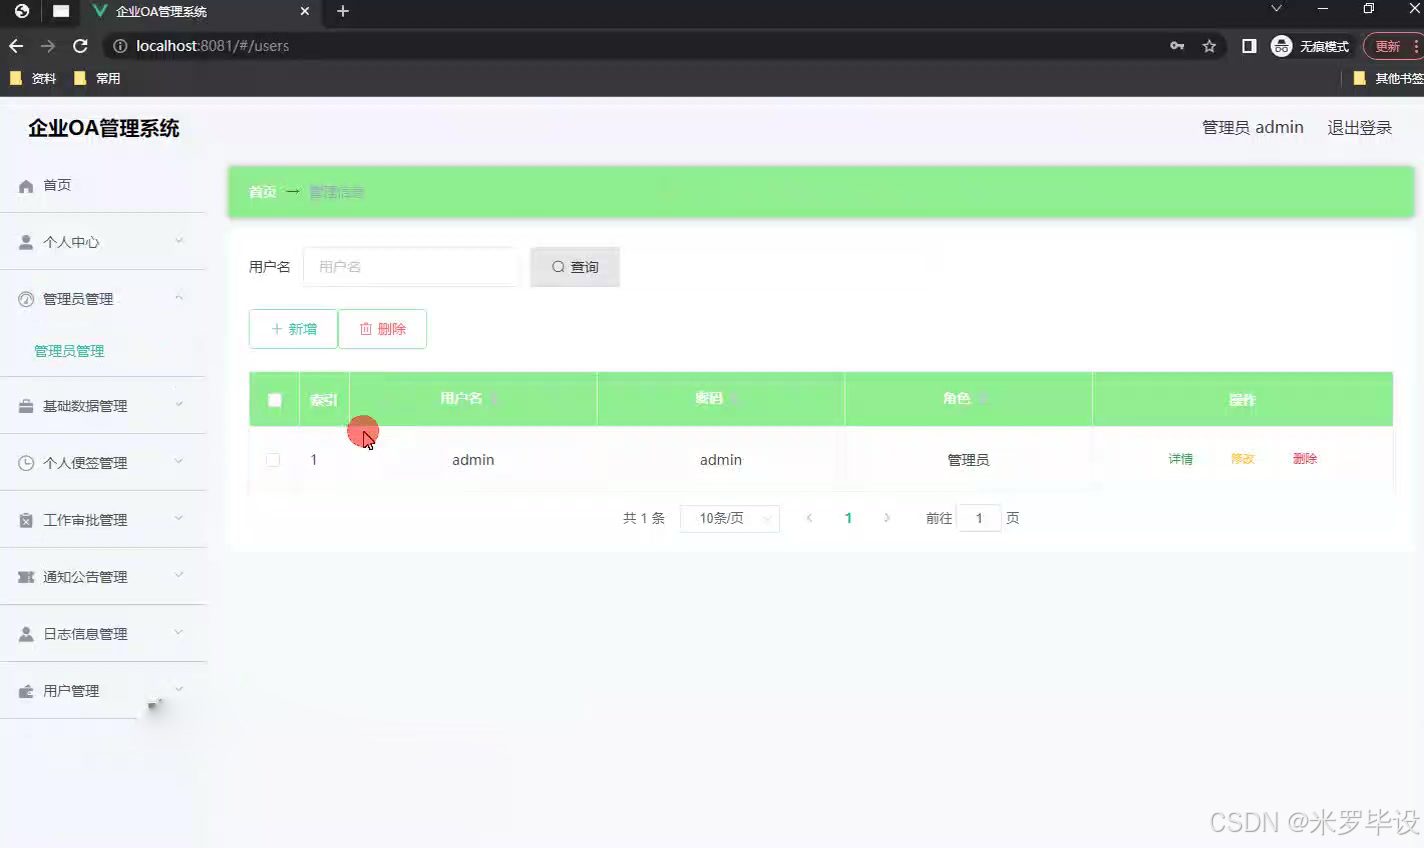Click the home icon beside 首页
The image size is (1424, 848).
[x=26, y=186]
